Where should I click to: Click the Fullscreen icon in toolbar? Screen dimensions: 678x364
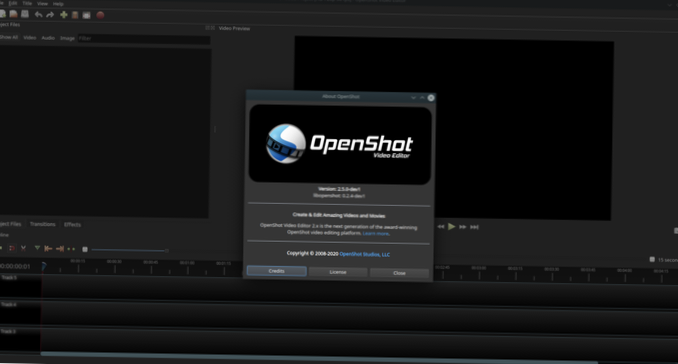(86, 15)
